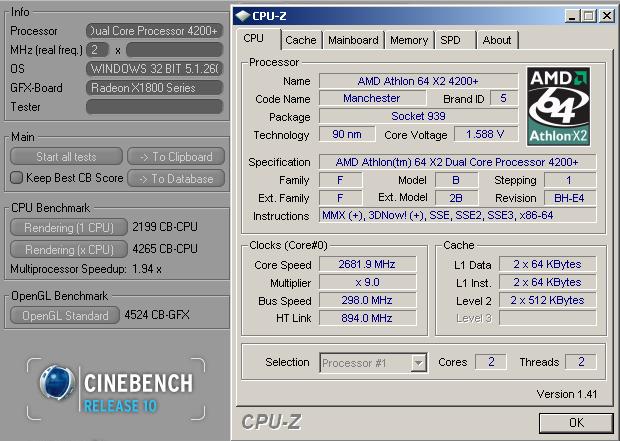Viewport: 620px width, 441px height.
Task: Switch to the CPU tab
Action: 253,38
